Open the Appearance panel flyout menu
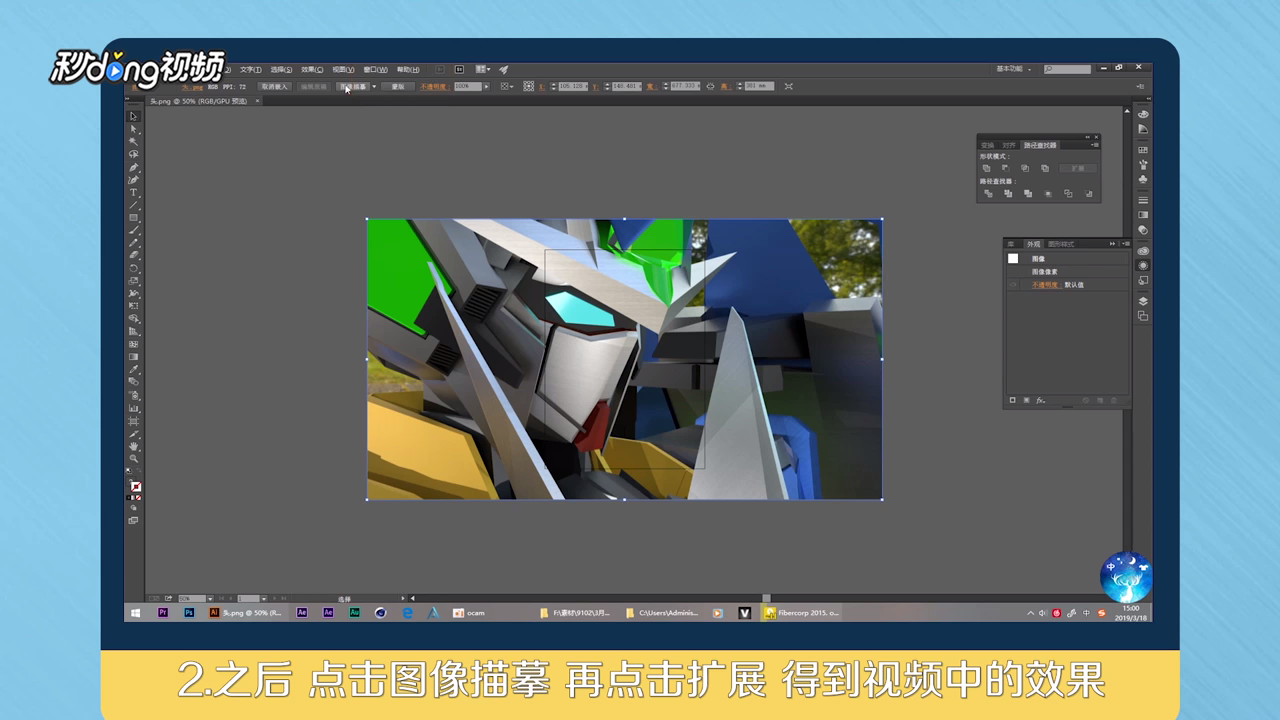 tap(1126, 244)
